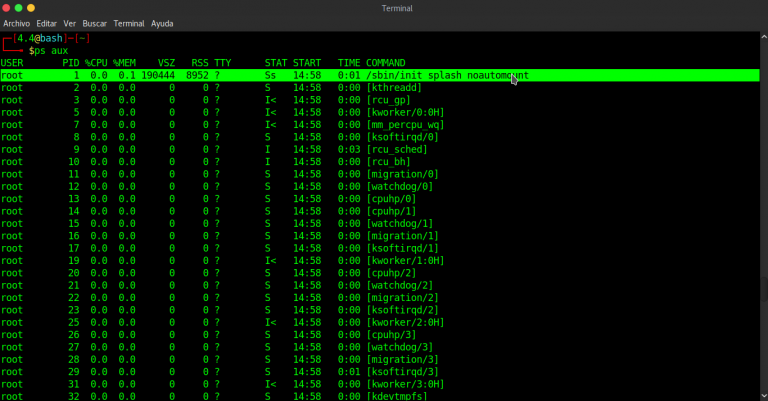
Task: Open the Ayuda menu
Action: pyautogui.click(x=162, y=22)
